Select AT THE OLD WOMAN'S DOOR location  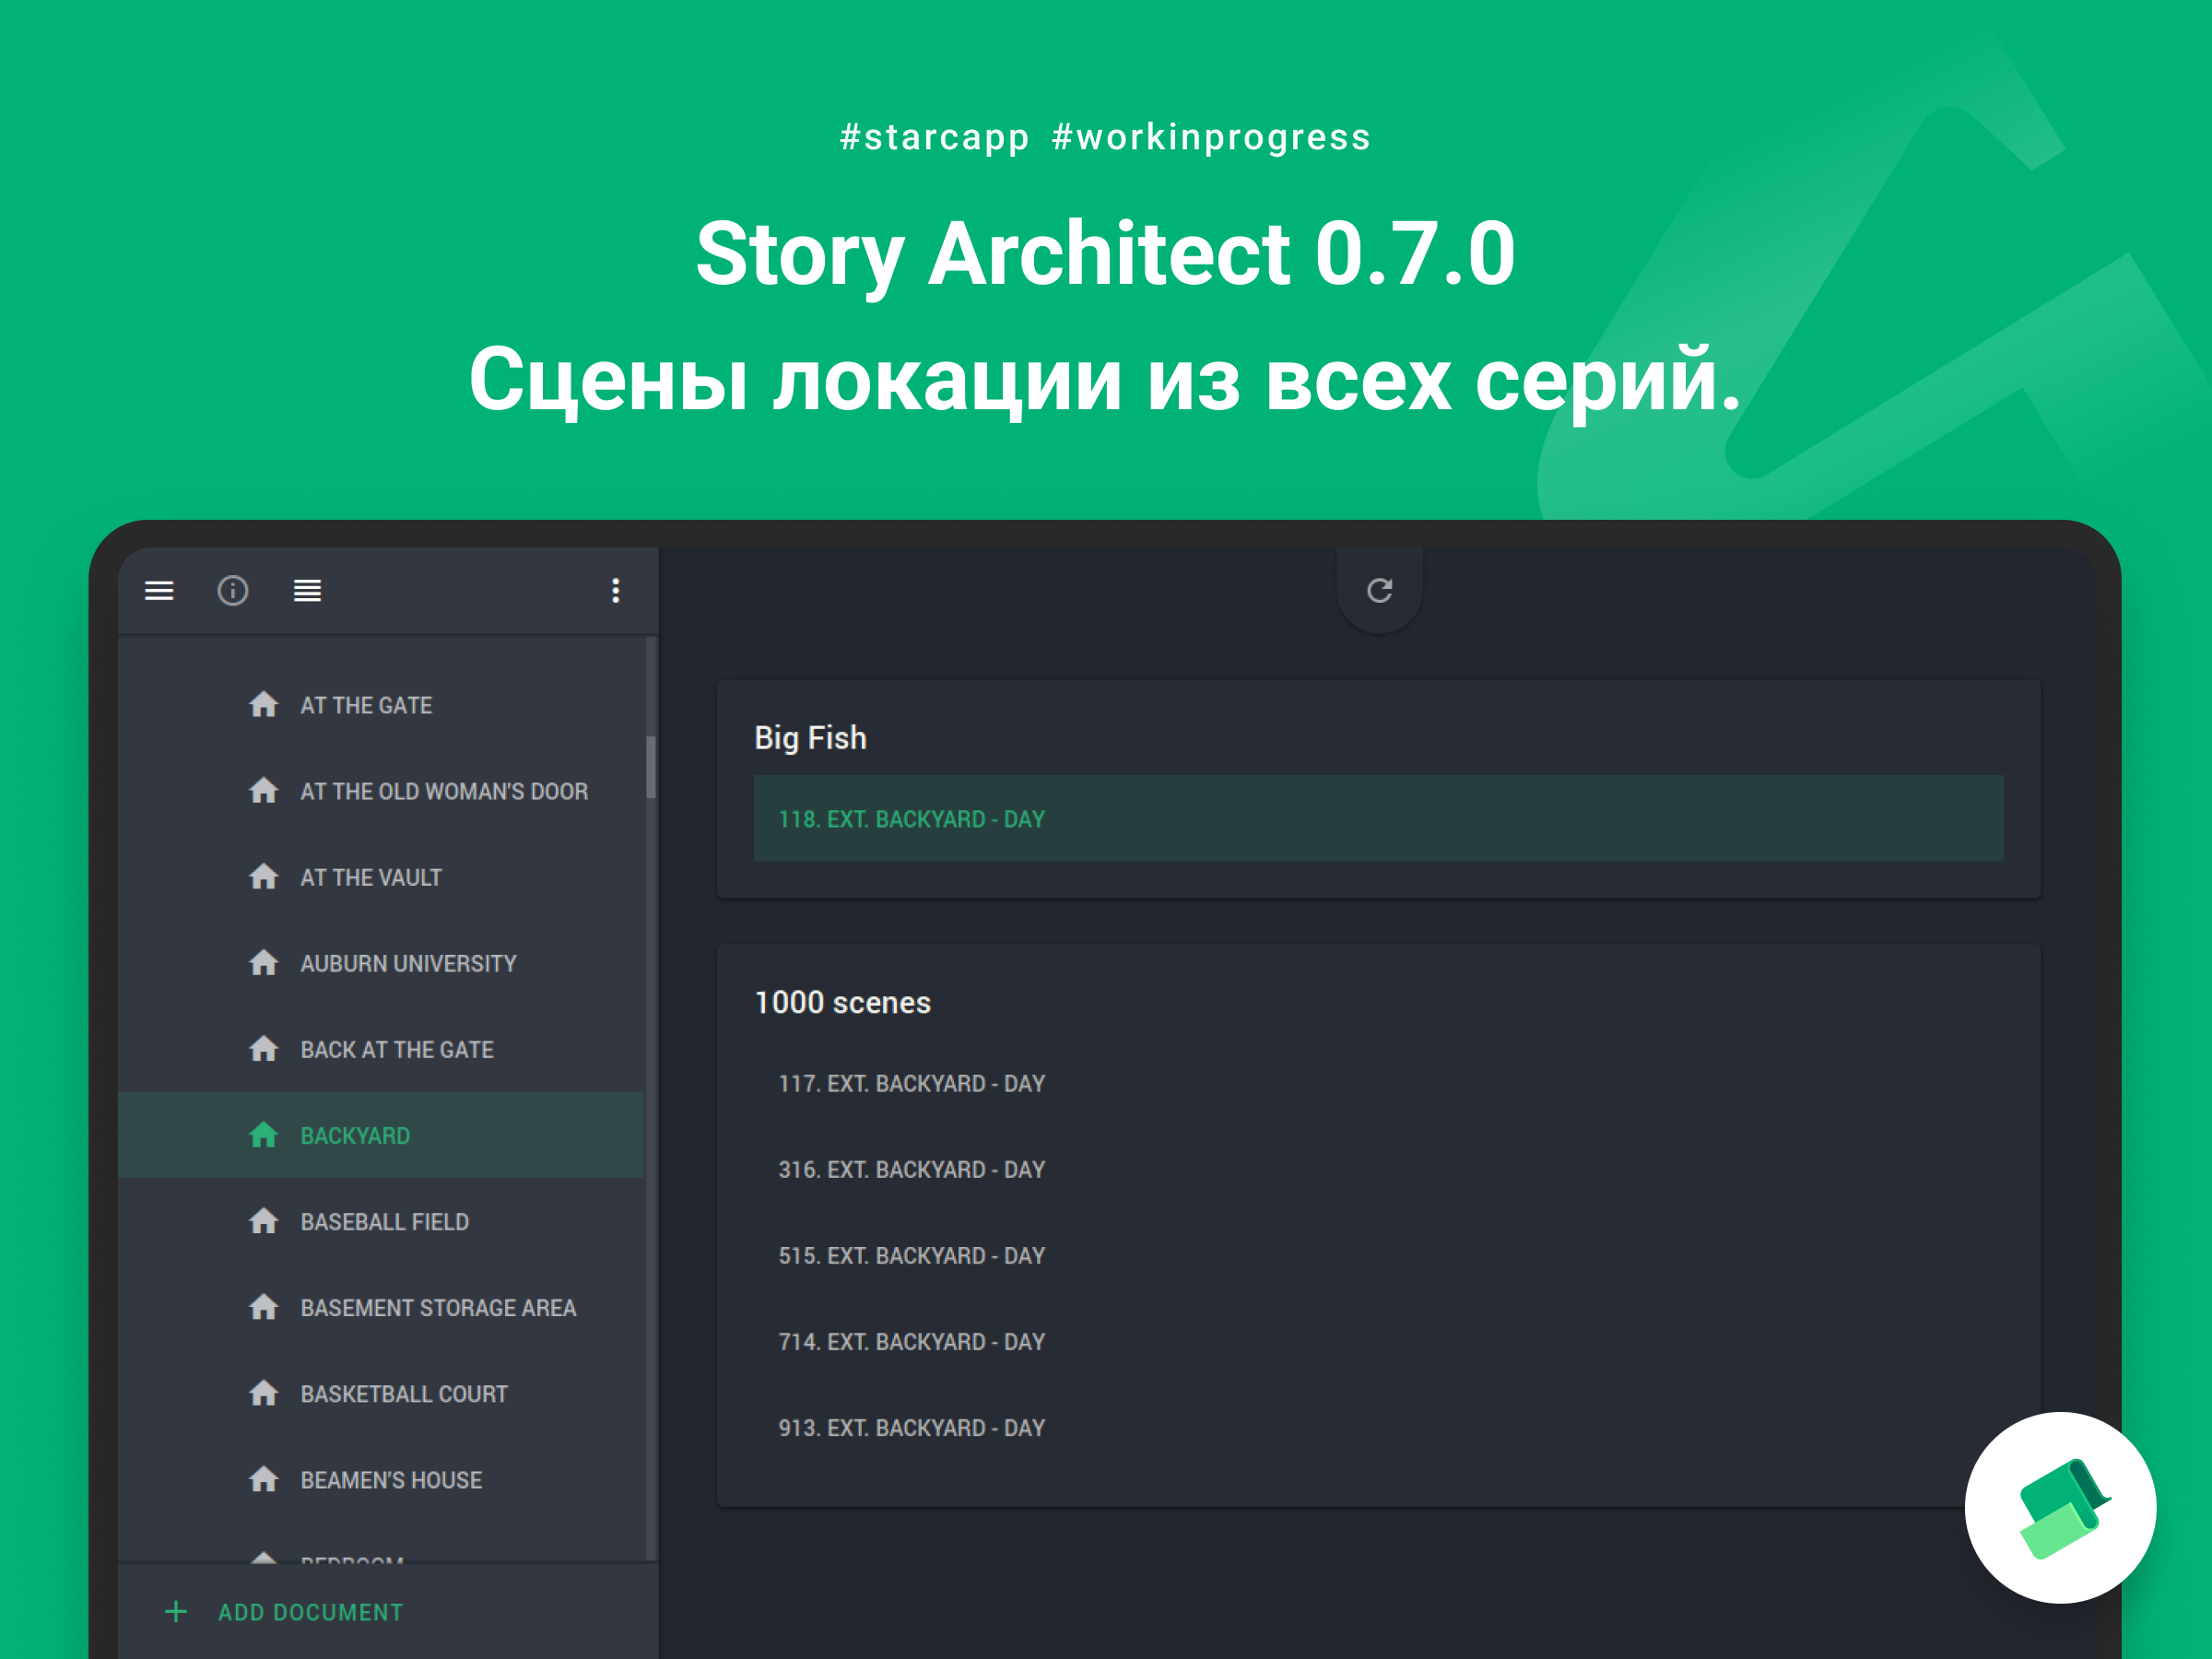point(381,791)
